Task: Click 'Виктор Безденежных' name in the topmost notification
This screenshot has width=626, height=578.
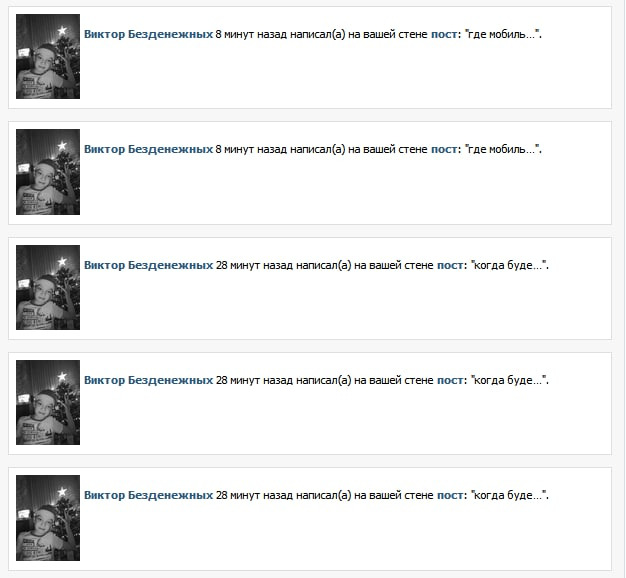Action: [149, 34]
